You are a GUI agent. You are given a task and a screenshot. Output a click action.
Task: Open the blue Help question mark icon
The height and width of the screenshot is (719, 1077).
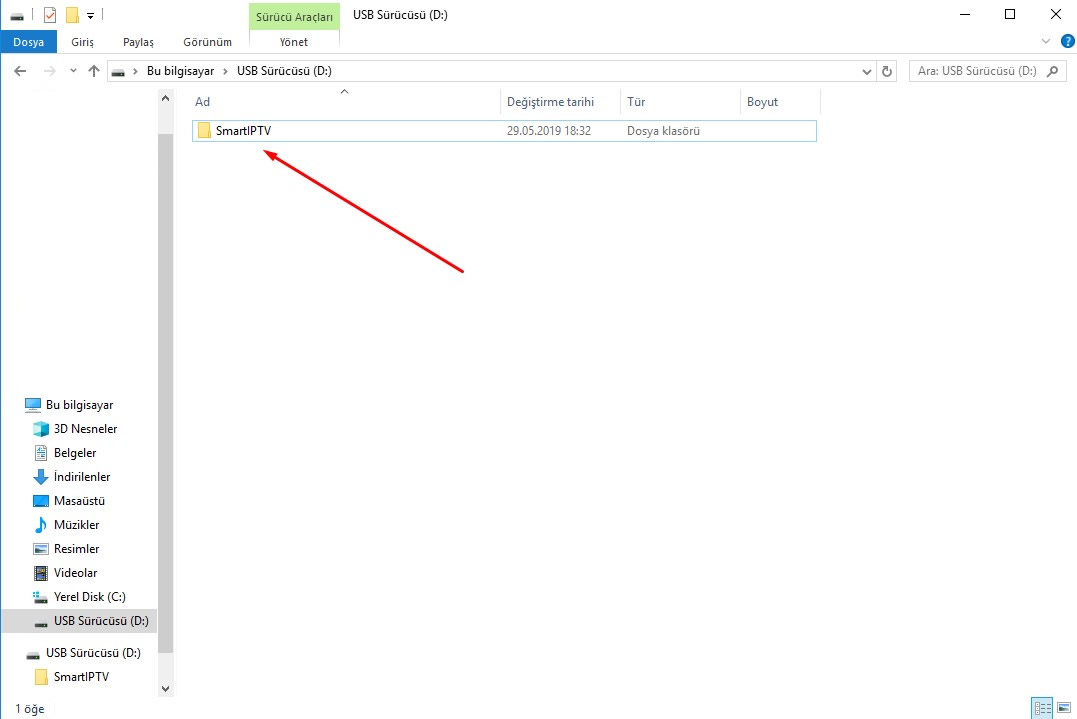click(x=1067, y=42)
